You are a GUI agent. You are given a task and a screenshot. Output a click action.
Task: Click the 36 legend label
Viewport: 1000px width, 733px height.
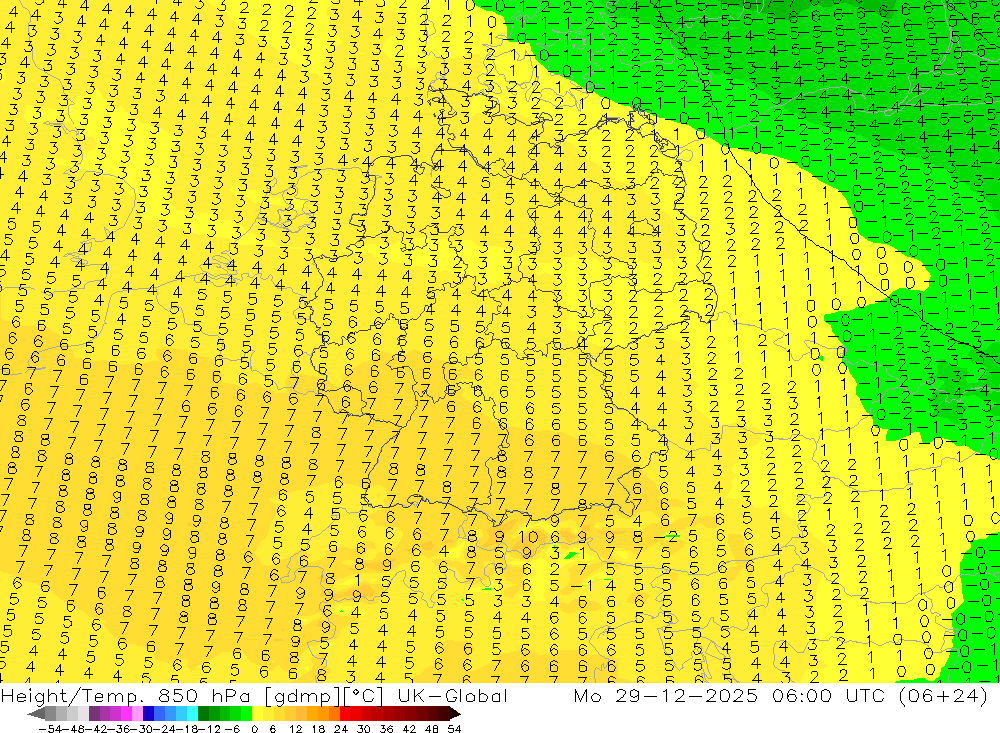point(386,729)
